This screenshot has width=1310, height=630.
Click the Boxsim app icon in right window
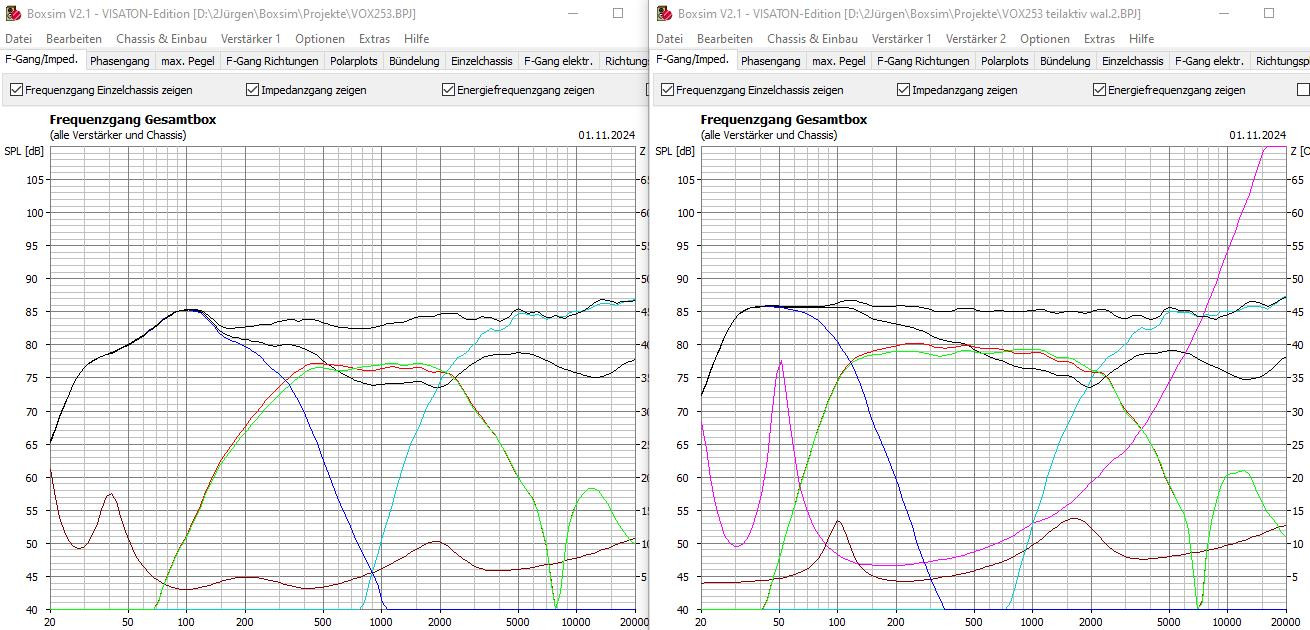[664, 14]
